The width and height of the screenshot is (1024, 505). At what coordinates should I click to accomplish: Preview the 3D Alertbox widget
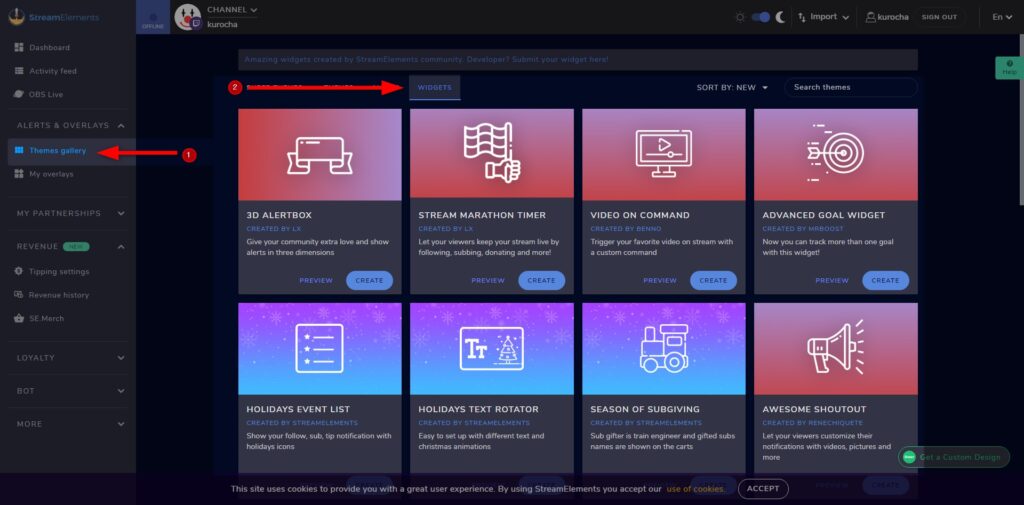[316, 281]
